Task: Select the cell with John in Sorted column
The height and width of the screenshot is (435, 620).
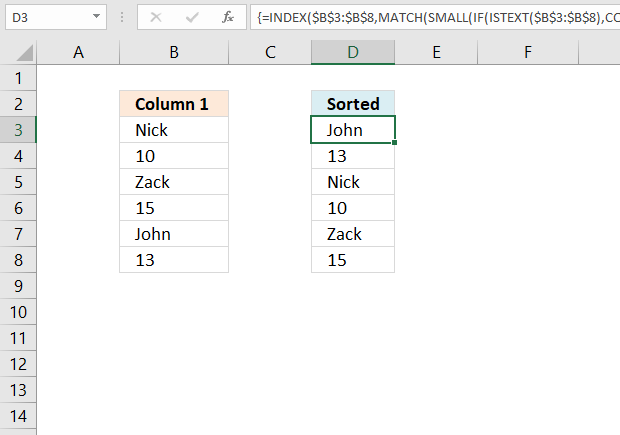Action: [353, 130]
